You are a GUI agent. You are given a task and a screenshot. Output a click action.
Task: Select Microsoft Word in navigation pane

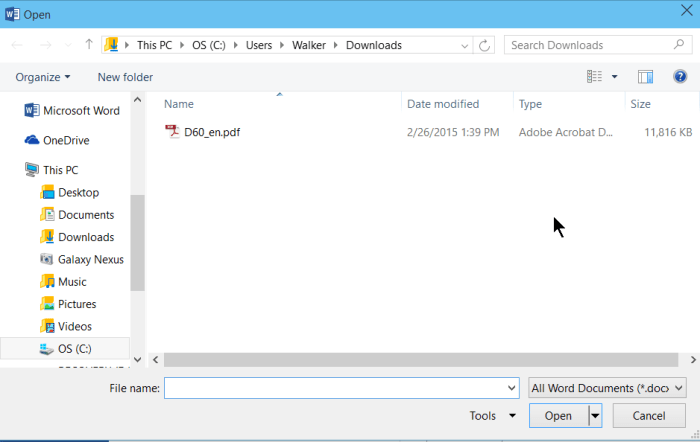(72, 110)
